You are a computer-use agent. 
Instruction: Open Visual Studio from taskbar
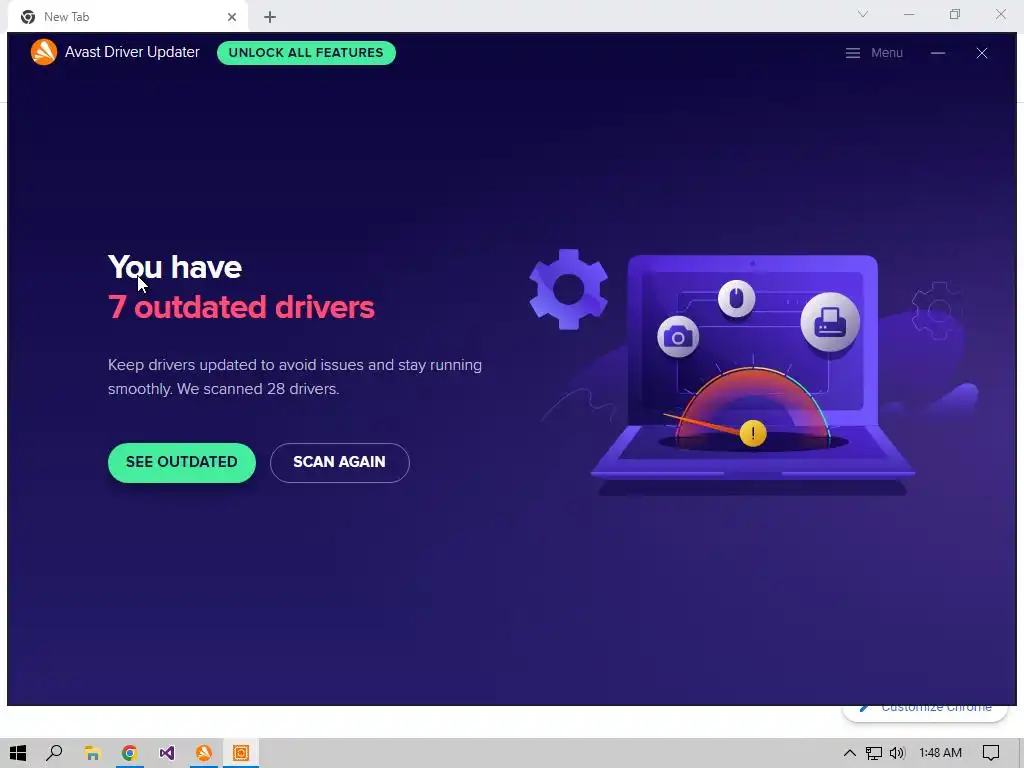(x=167, y=753)
